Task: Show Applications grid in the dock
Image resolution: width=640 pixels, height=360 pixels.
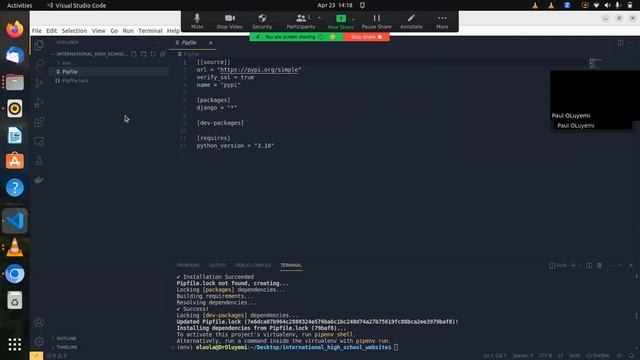Action: click(x=15, y=344)
